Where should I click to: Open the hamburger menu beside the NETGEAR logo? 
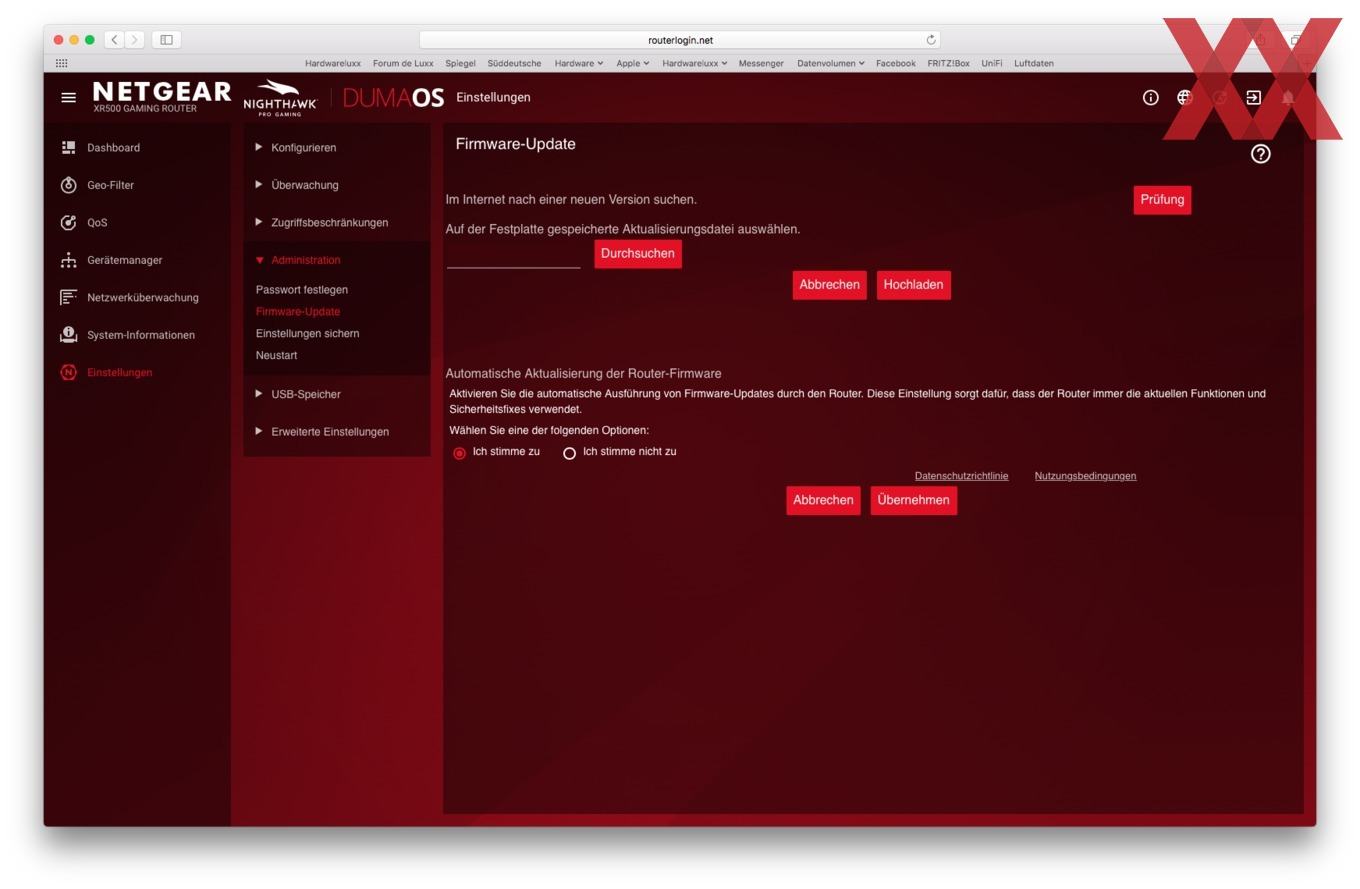pos(68,97)
